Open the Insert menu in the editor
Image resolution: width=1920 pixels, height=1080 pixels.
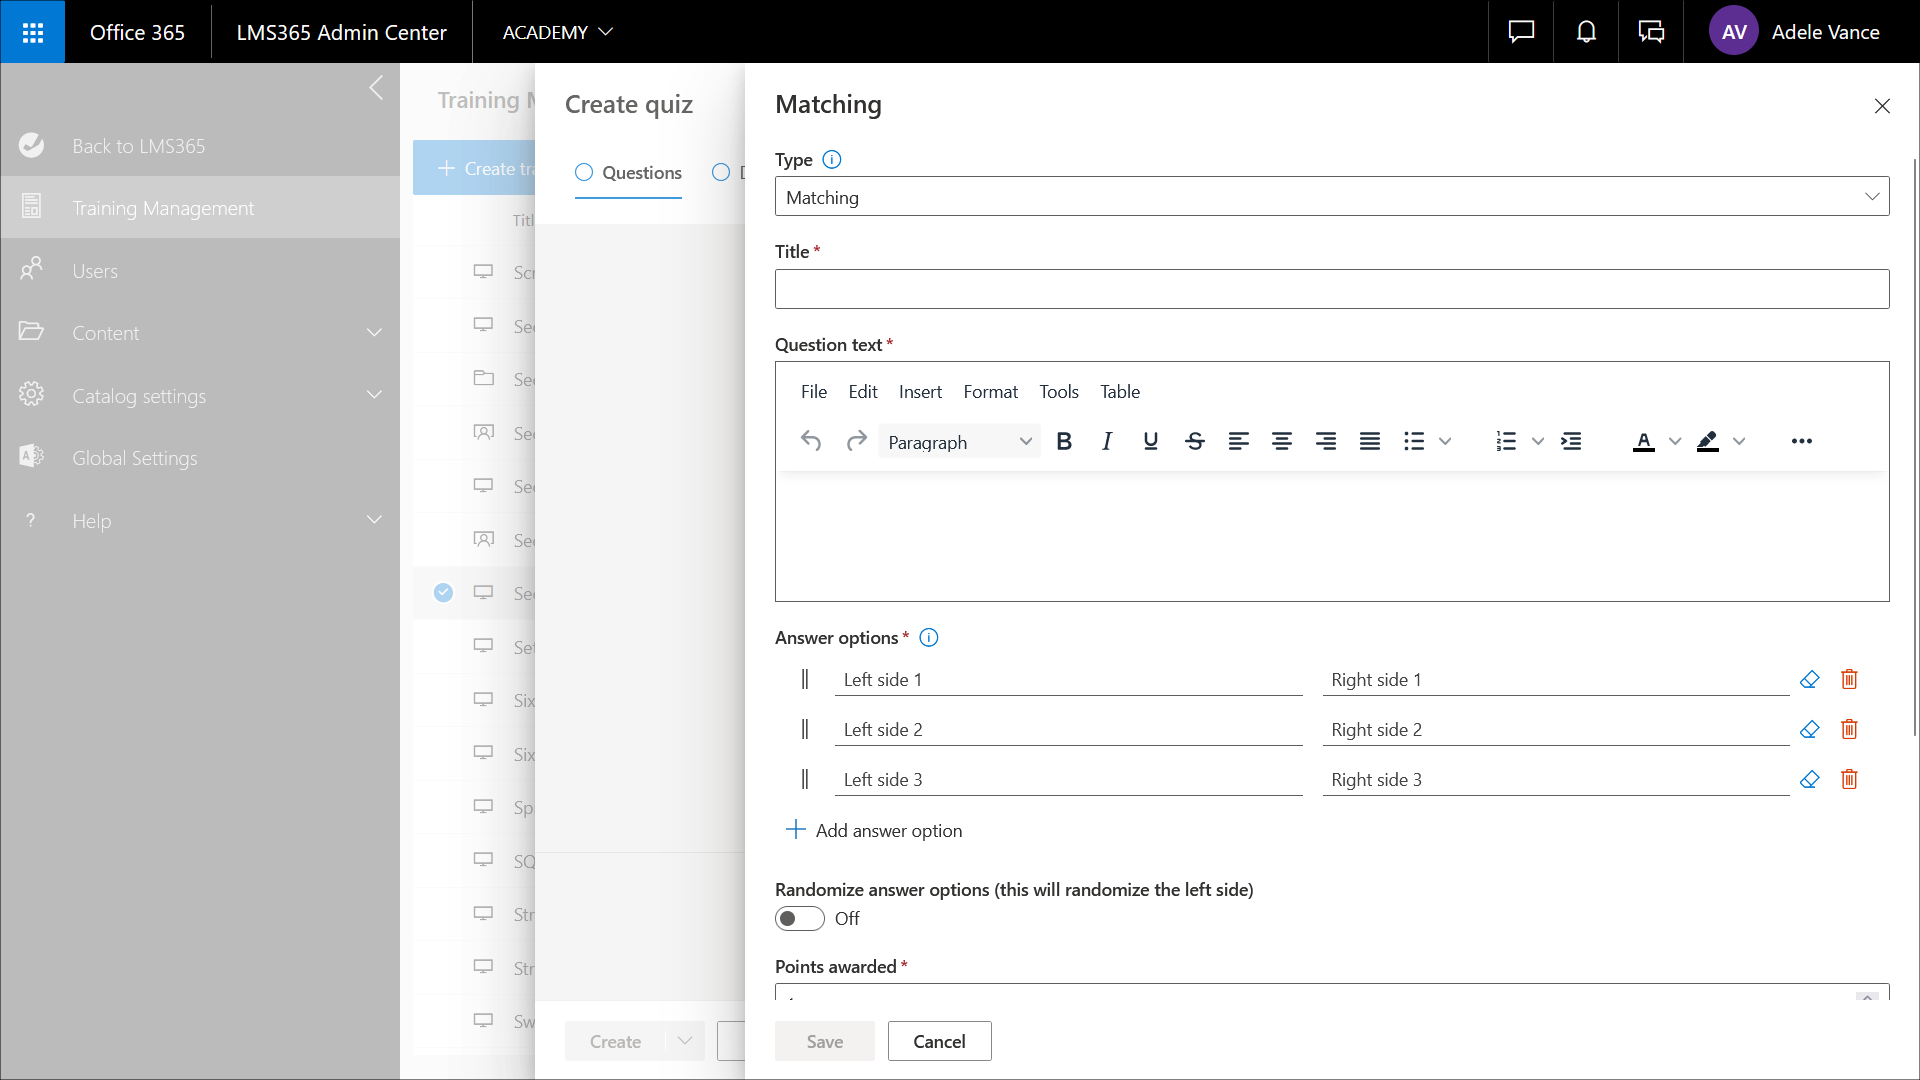(x=919, y=392)
